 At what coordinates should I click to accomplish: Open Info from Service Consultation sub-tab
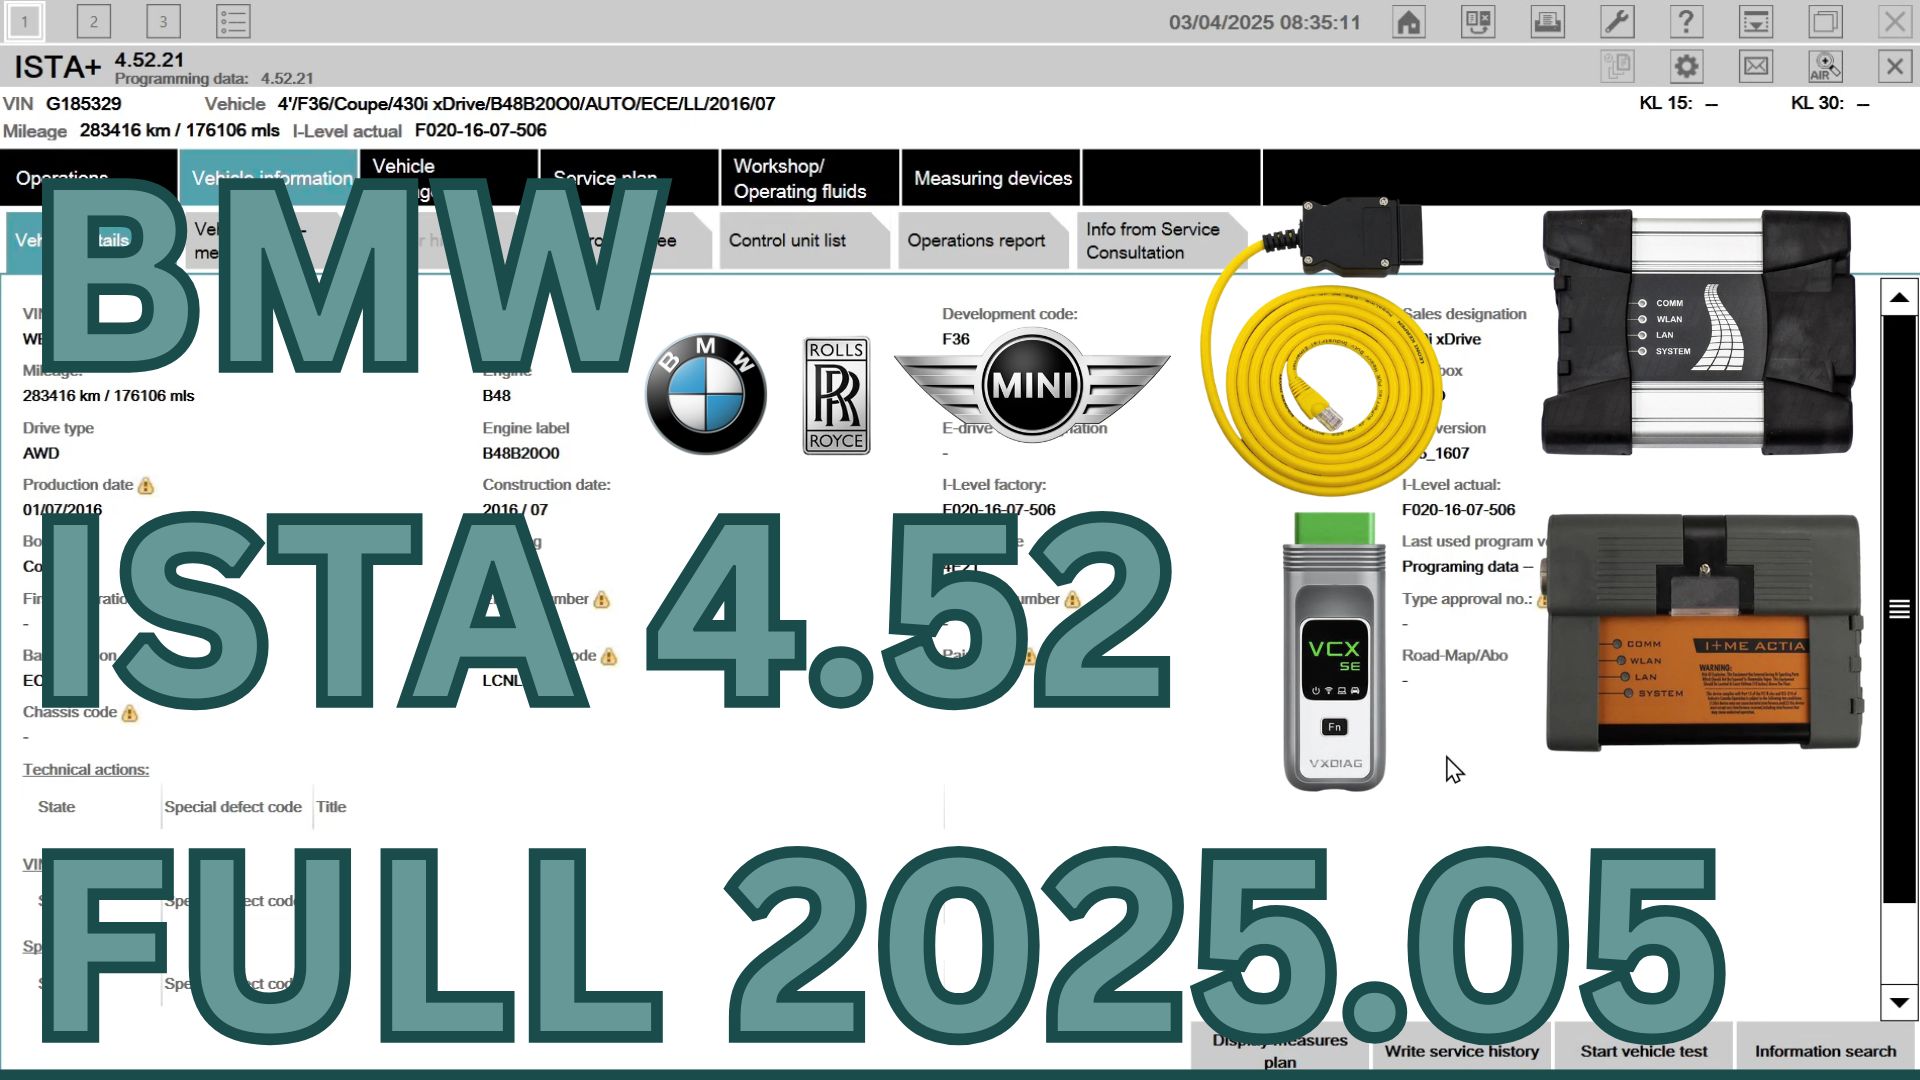click(1162, 241)
